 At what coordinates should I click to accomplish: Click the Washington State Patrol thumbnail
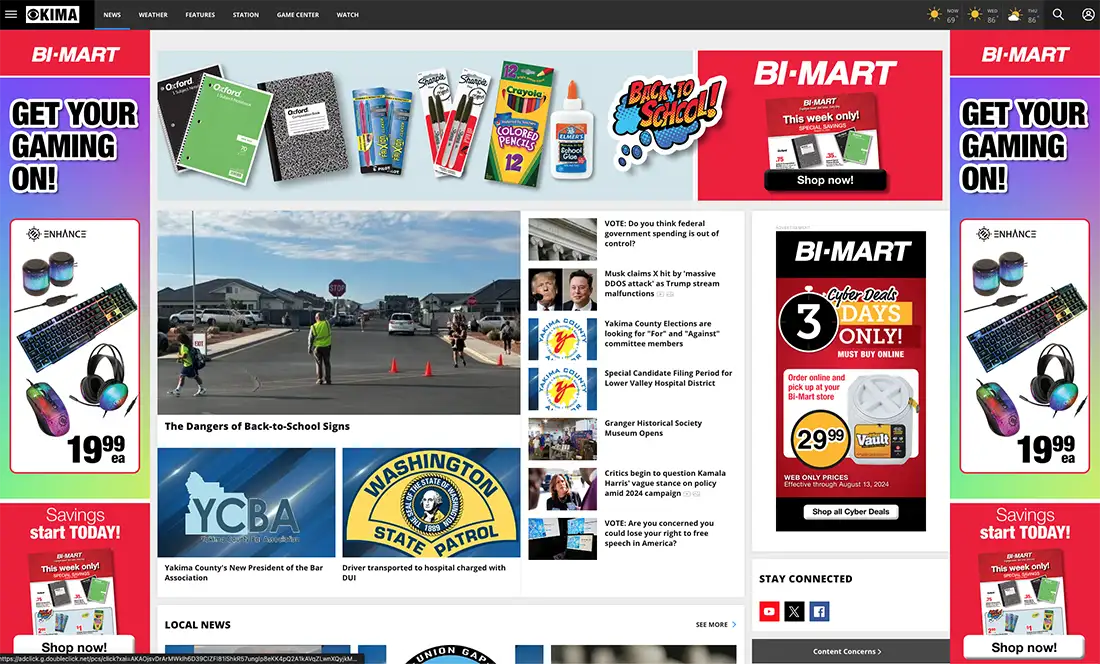pos(431,503)
